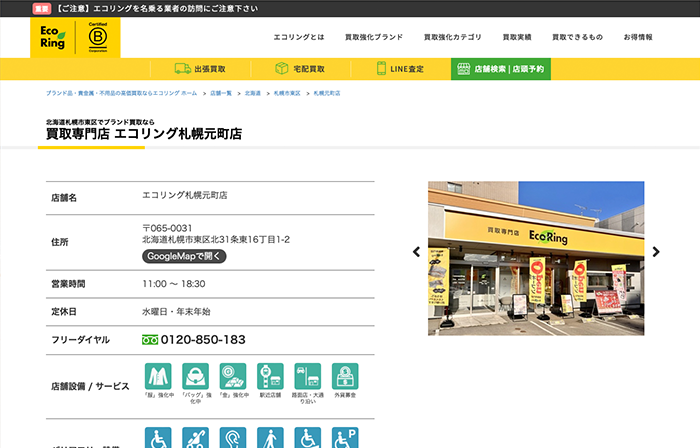Click the EcoRing storefront photo

[536, 258]
